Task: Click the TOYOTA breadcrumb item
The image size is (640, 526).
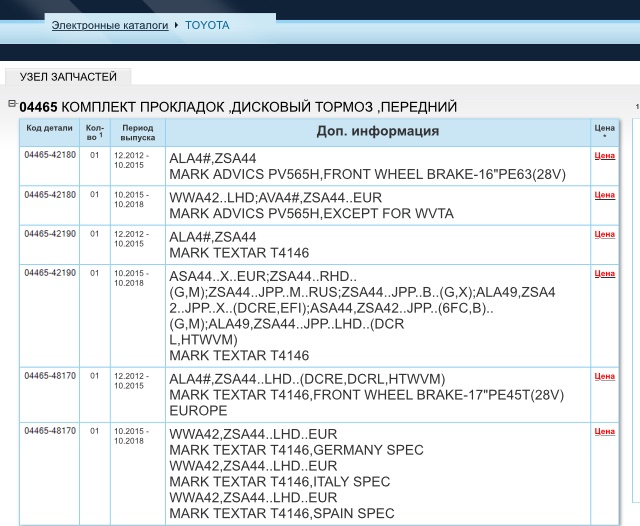Action: (207, 25)
